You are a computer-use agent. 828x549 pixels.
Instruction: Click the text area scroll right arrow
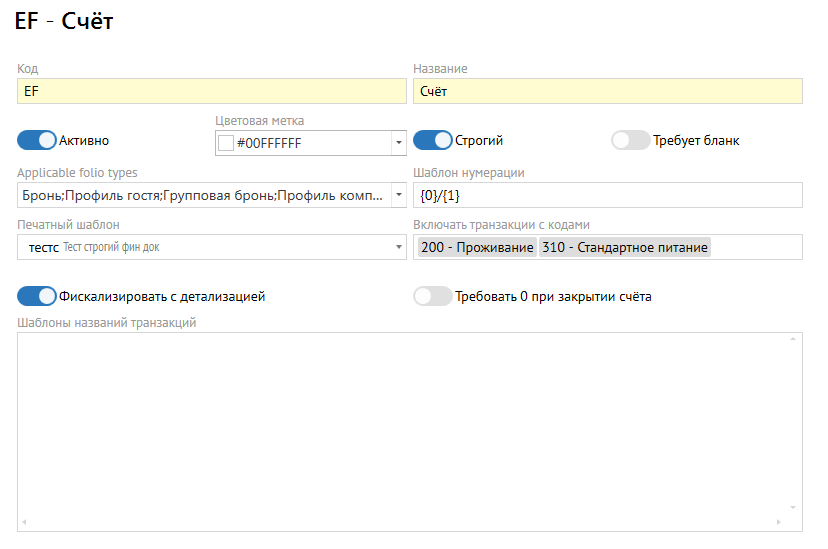point(779,523)
